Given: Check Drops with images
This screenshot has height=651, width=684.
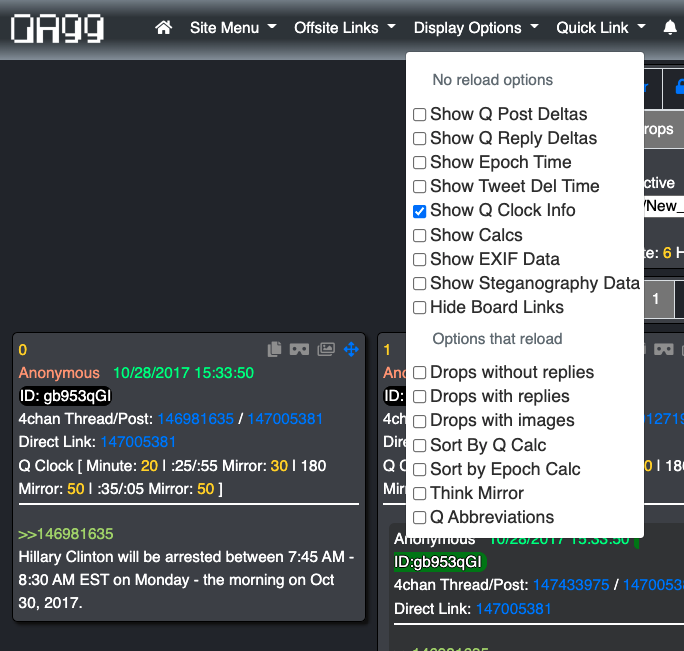Looking at the screenshot, I should click(x=420, y=421).
